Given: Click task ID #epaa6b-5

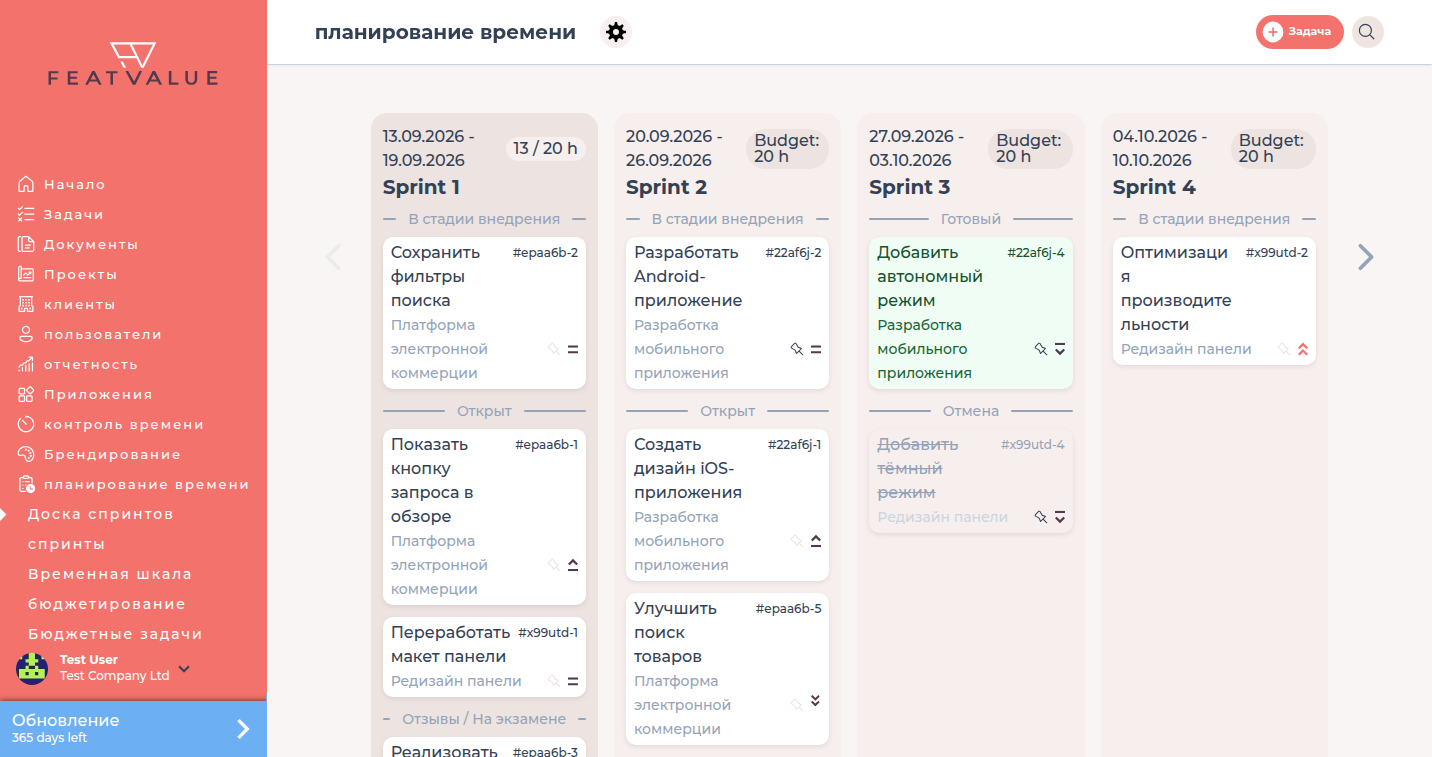Looking at the screenshot, I should 788,609.
